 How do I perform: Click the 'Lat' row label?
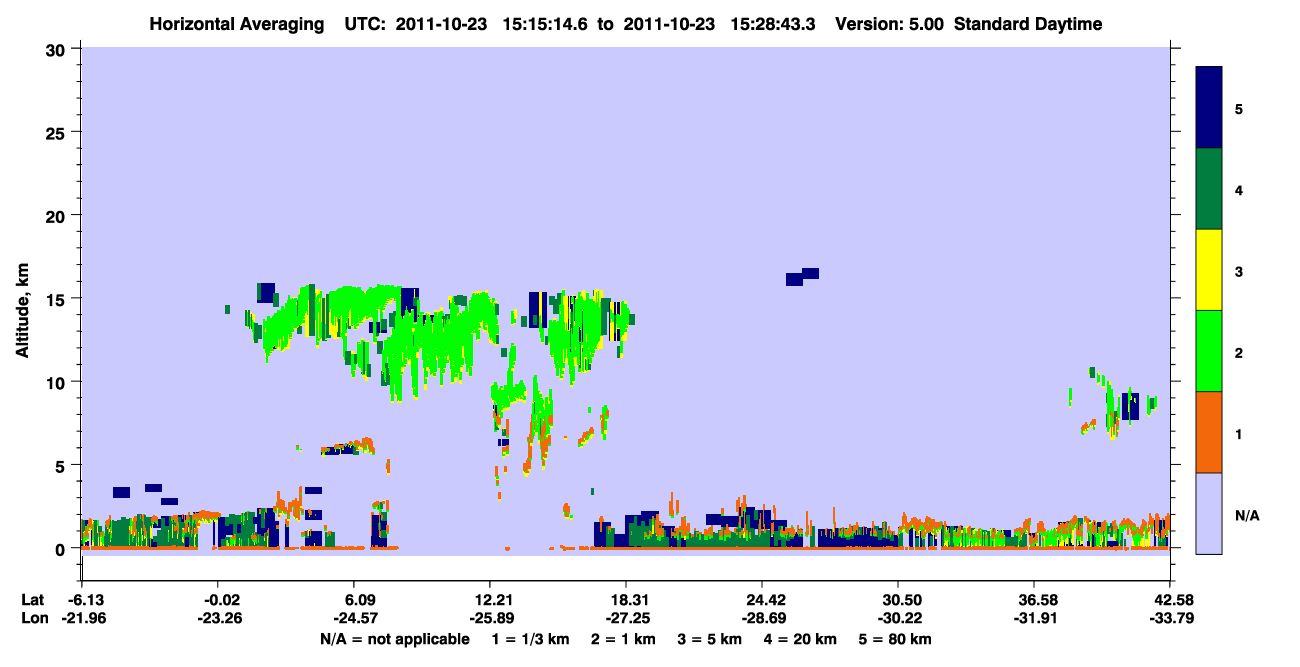click(x=33, y=600)
